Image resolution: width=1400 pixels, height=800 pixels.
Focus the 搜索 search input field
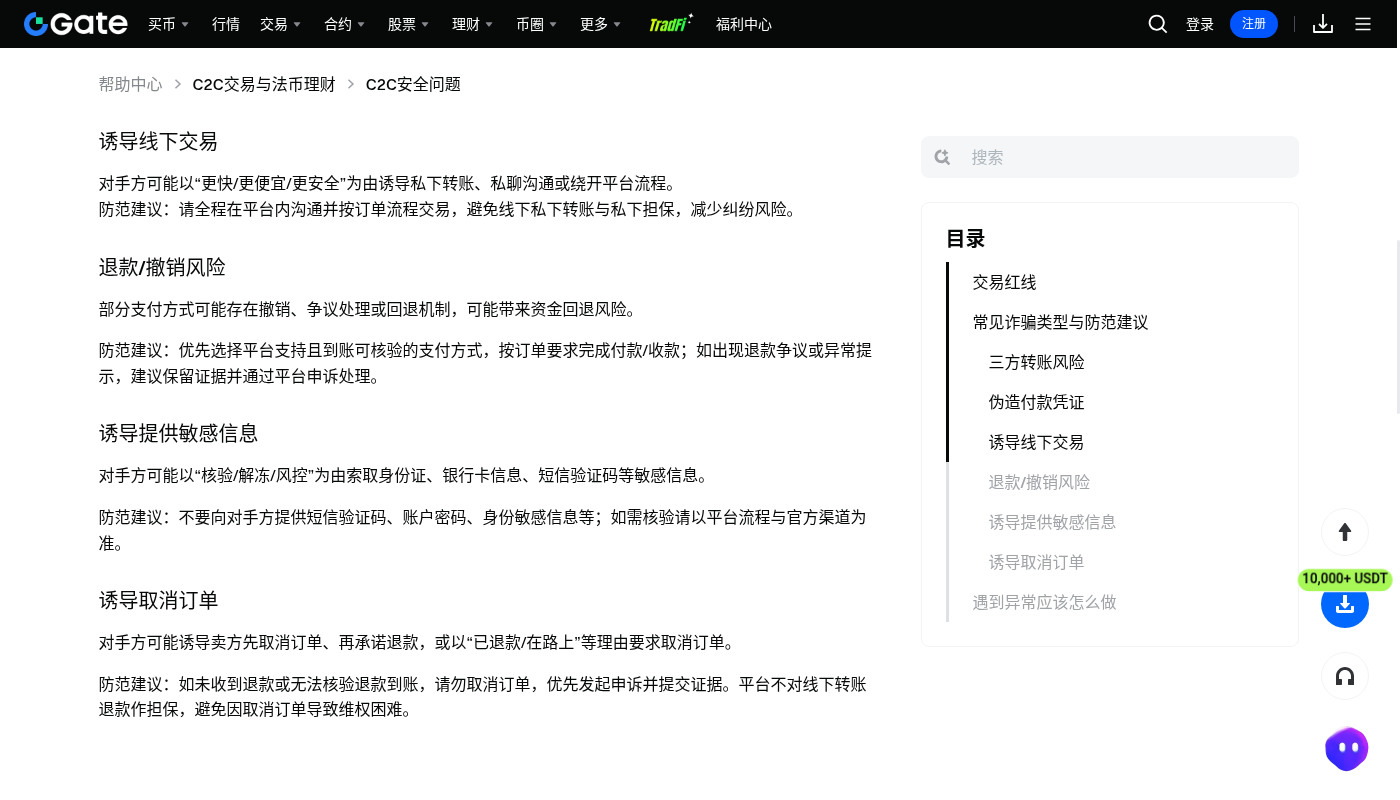[1110, 157]
